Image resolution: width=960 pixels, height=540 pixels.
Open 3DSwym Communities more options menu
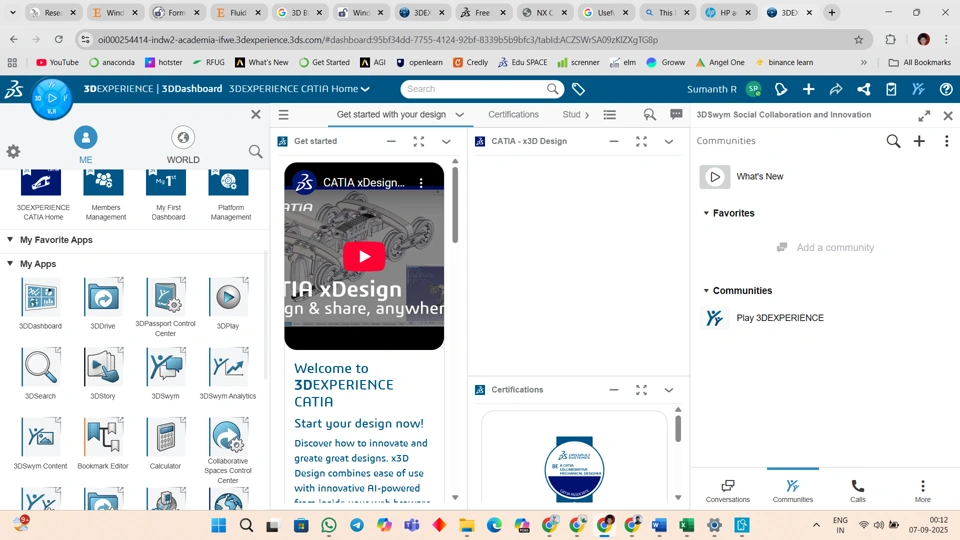point(947,141)
